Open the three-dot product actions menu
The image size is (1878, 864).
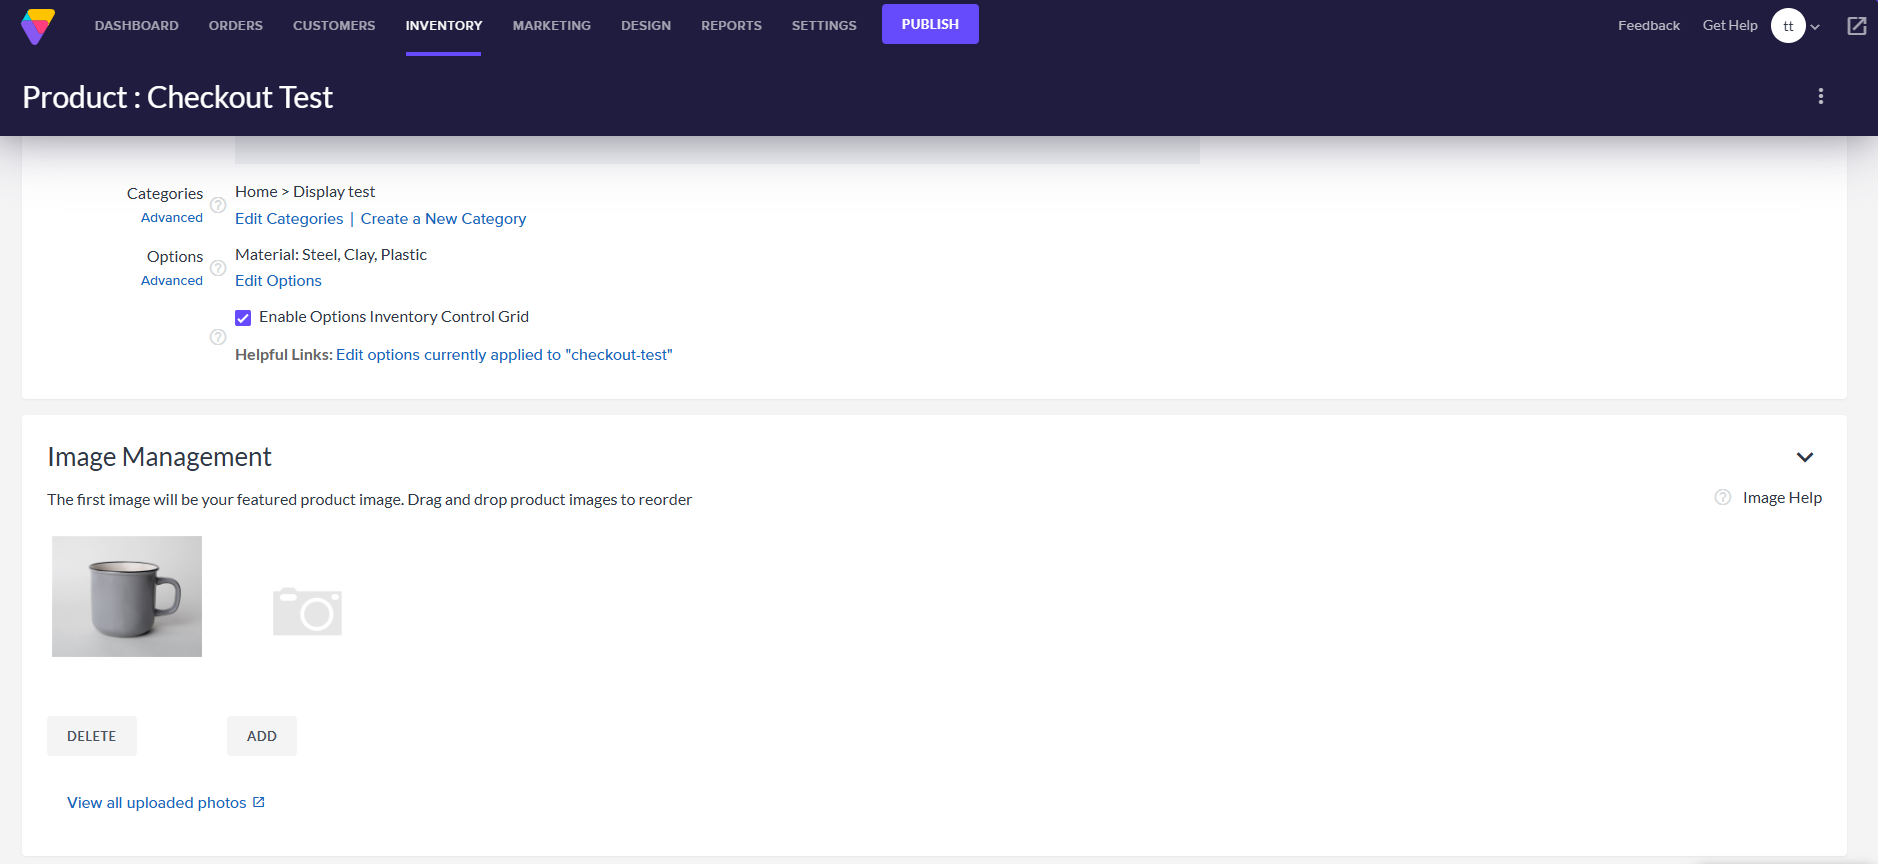click(x=1820, y=96)
